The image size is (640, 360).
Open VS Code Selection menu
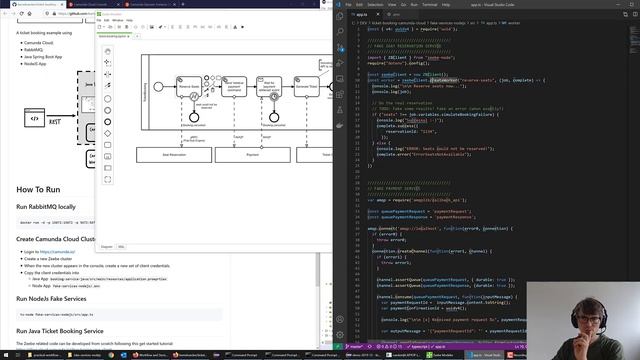coord(375,4)
